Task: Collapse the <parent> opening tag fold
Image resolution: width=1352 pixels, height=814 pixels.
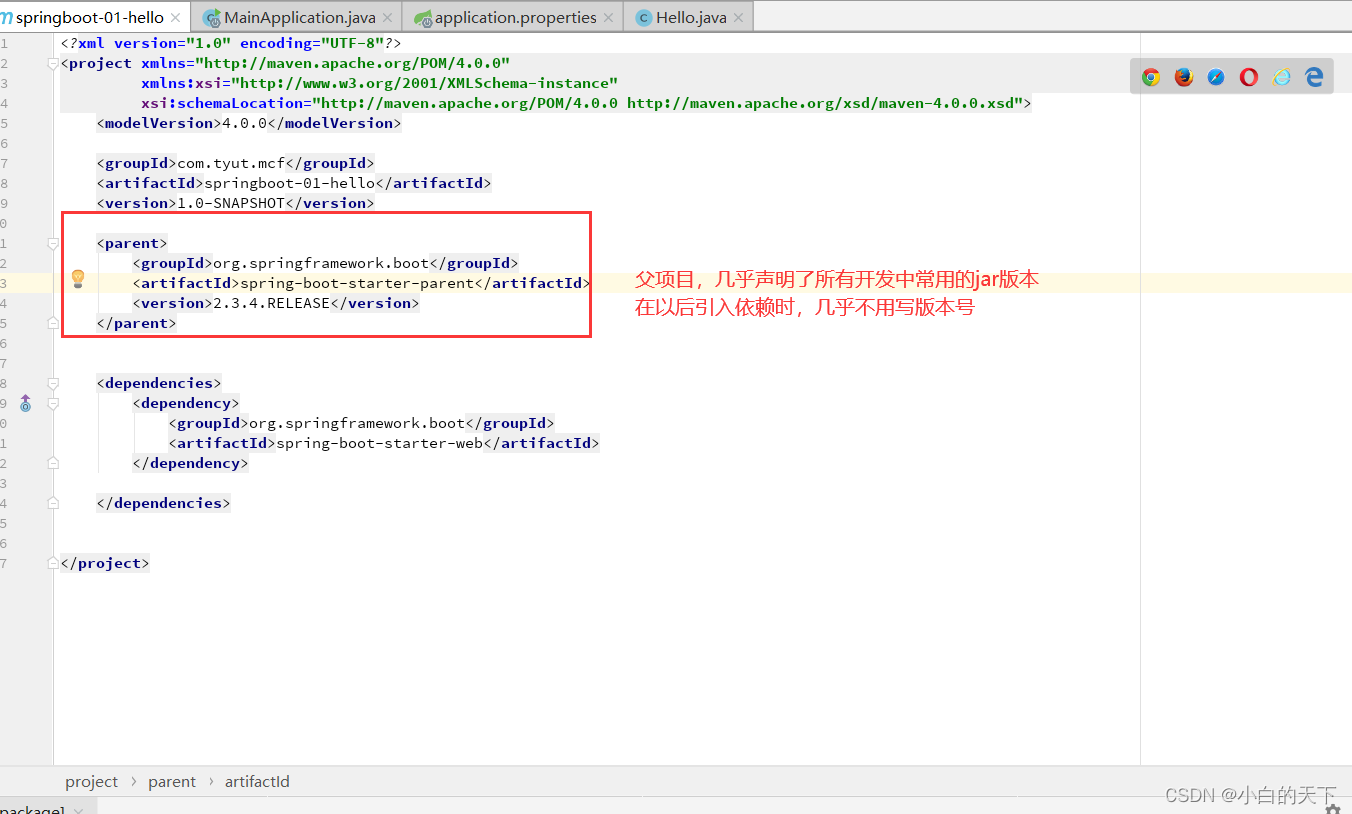Action: click(52, 243)
